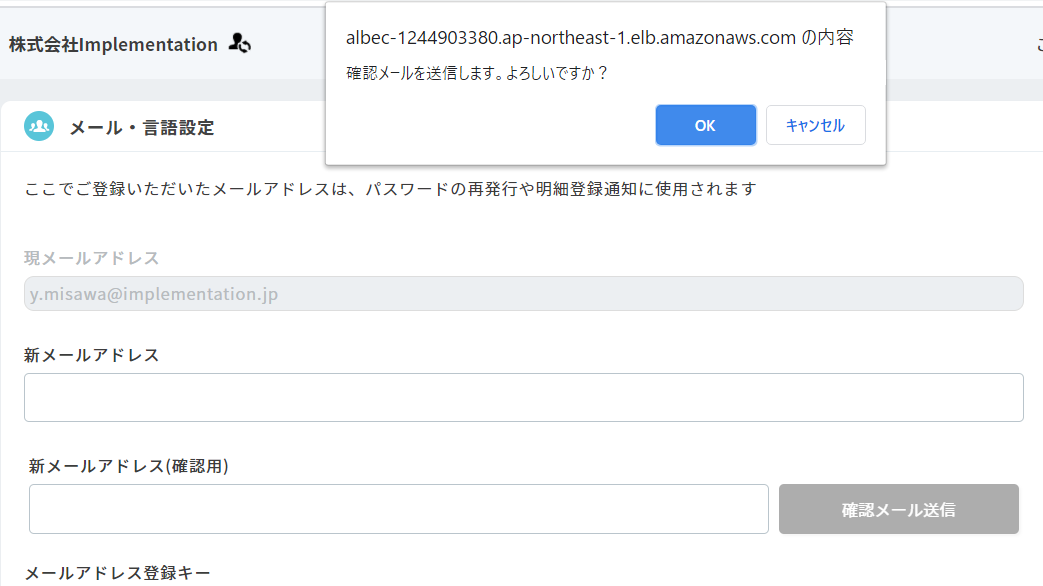
Task: Click the 確認メールを送信します confirmation message
Action: 477,73
